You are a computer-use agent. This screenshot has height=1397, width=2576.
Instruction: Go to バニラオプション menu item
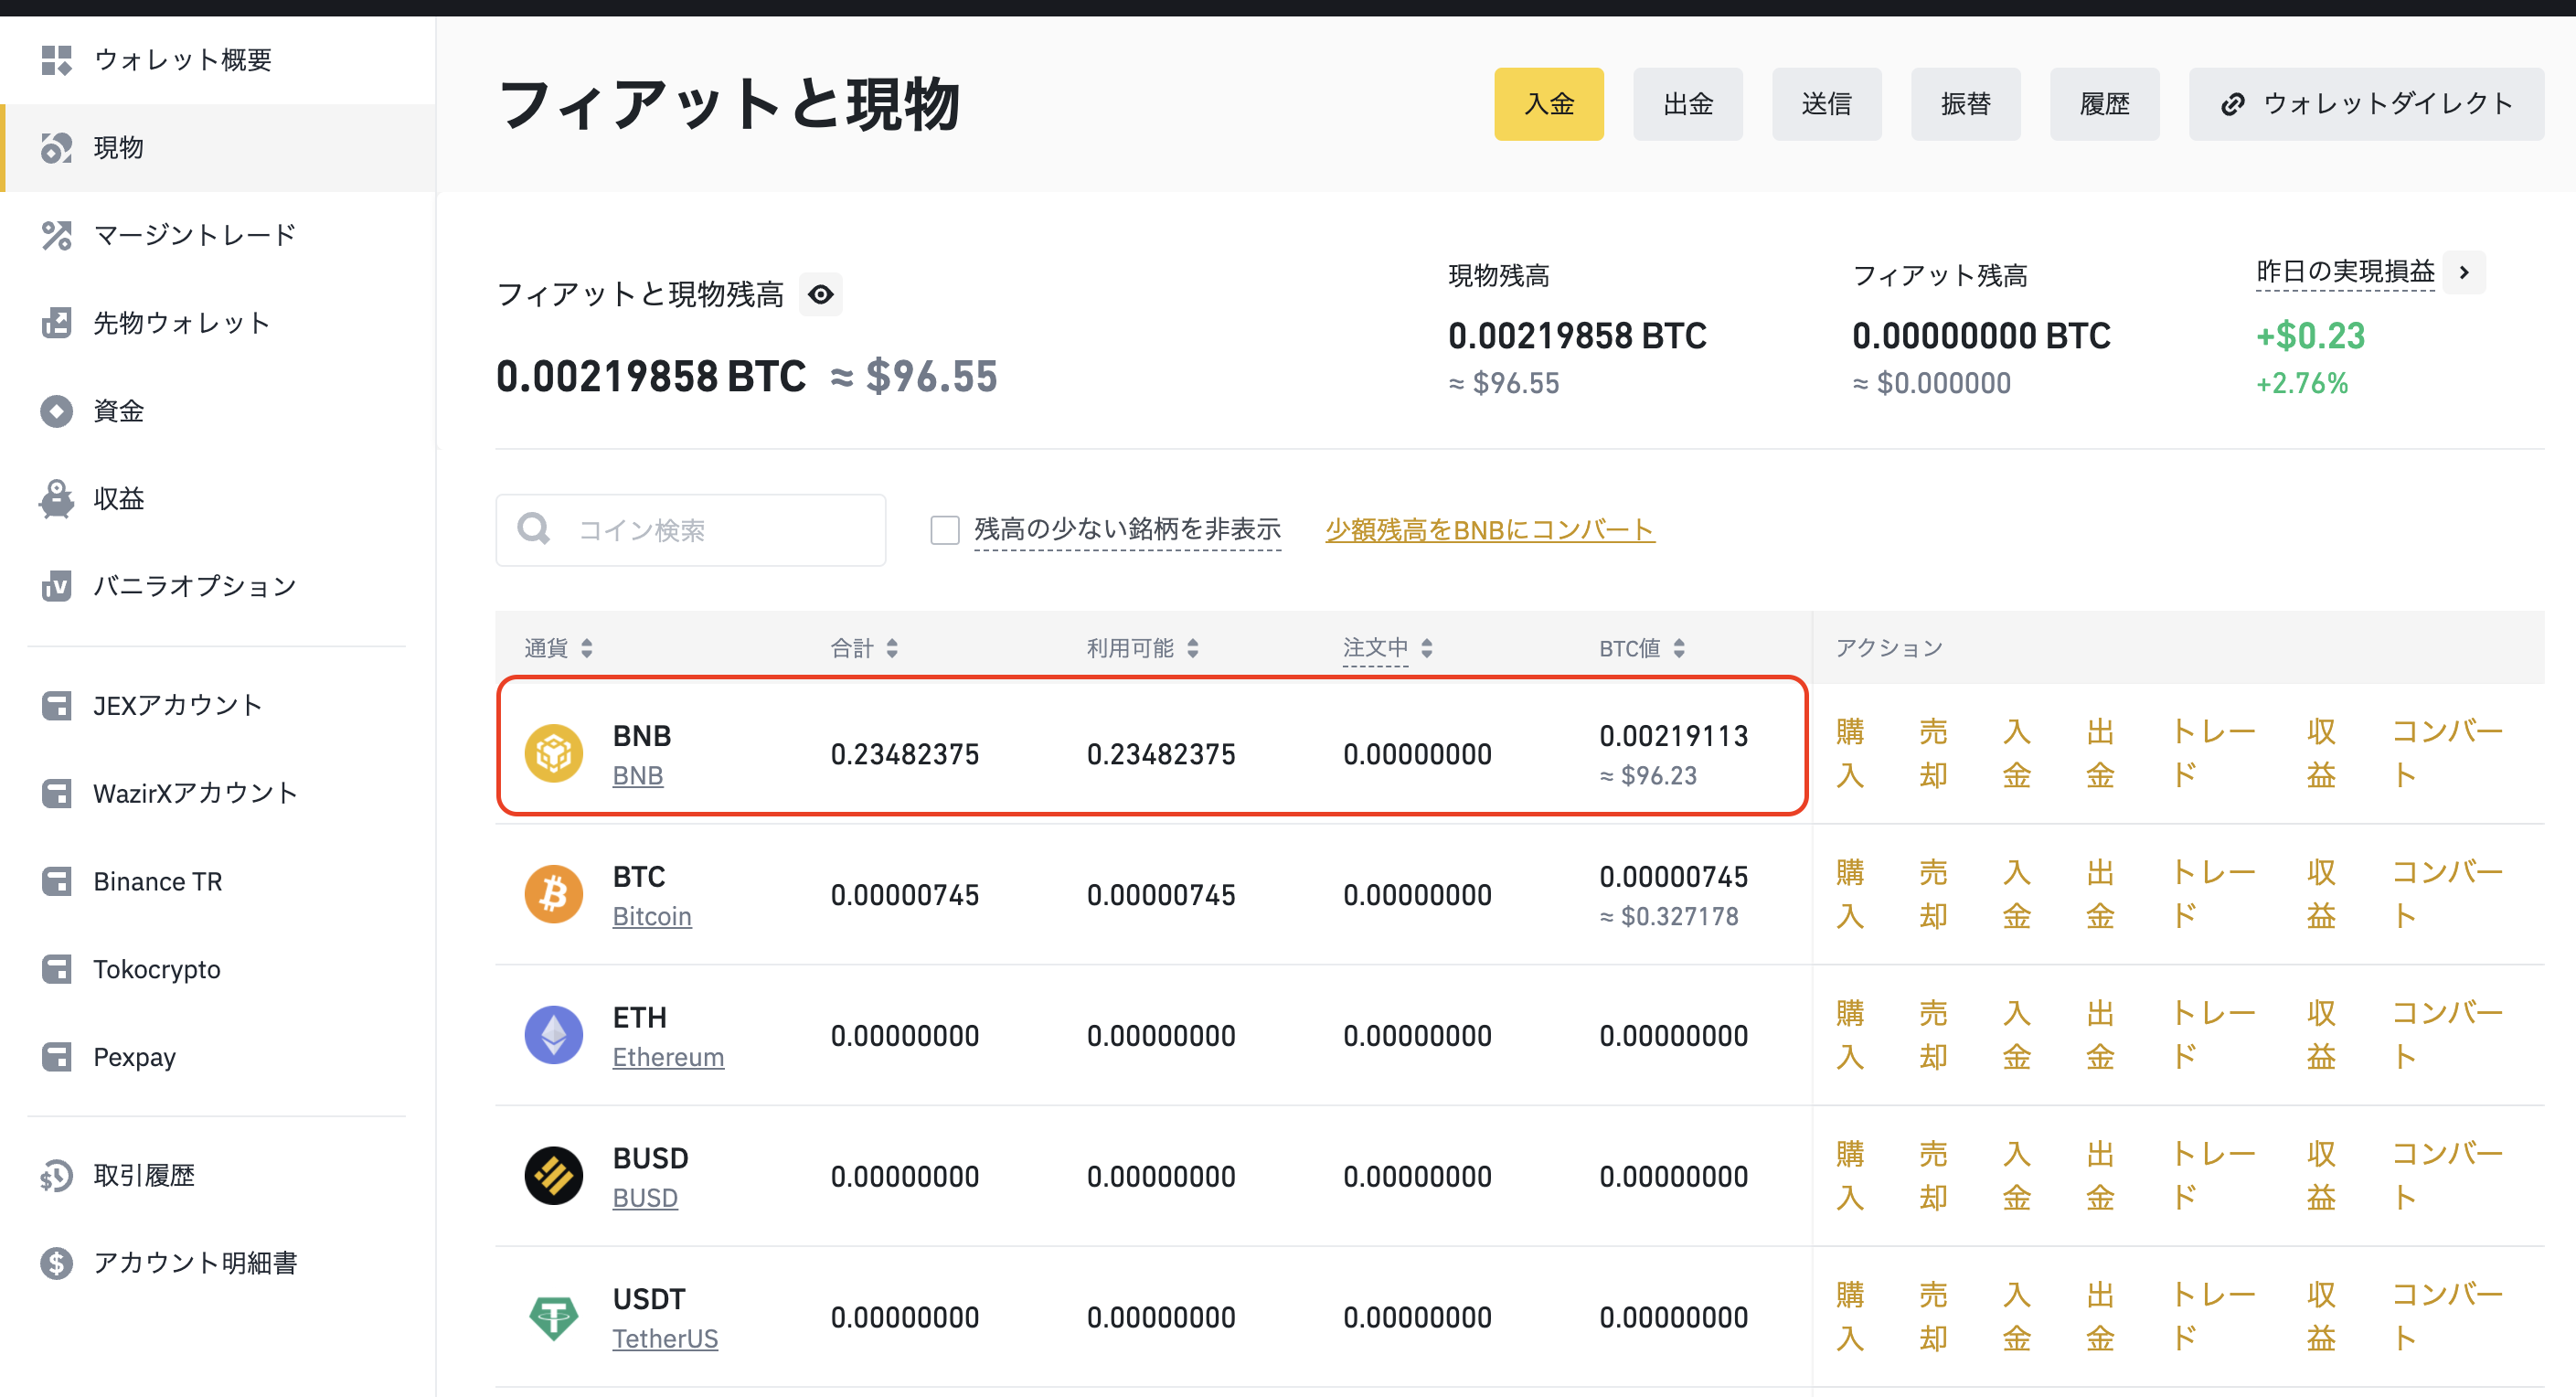coord(195,586)
